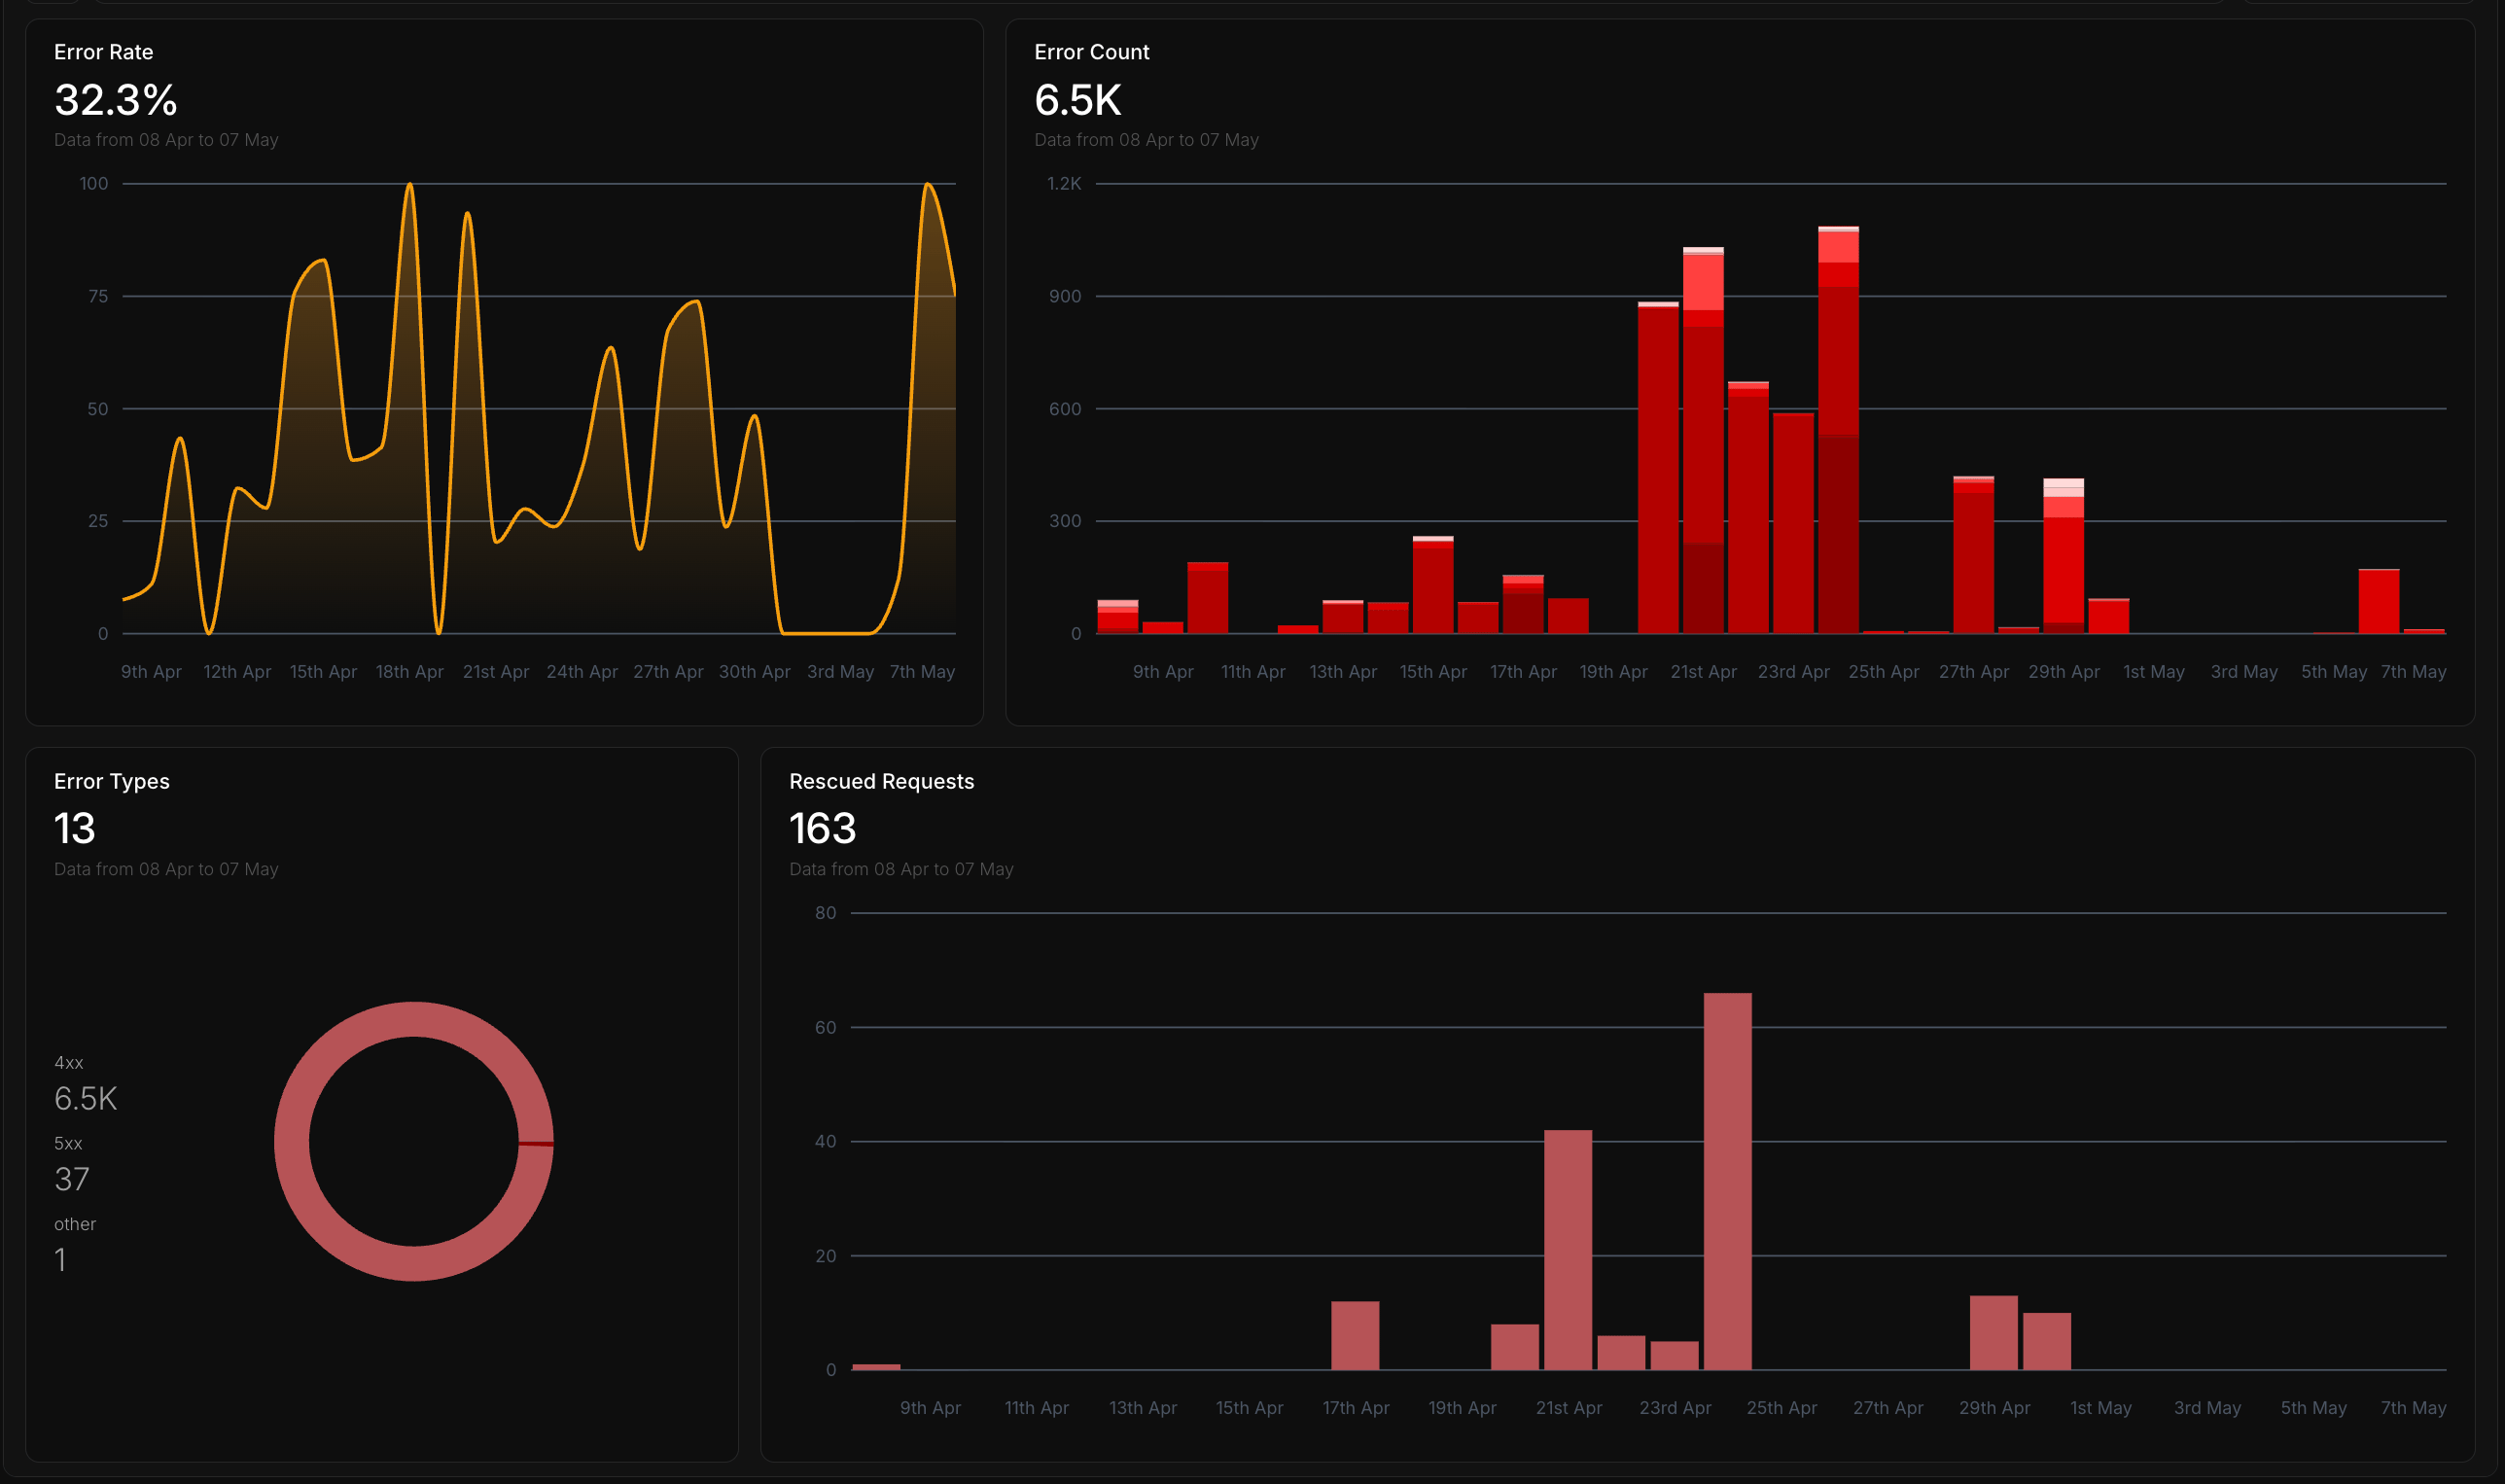The image size is (2505, 1484).
Task: Click the '1.2K' Error Count axis label
Action: [x=1064, y=184]
